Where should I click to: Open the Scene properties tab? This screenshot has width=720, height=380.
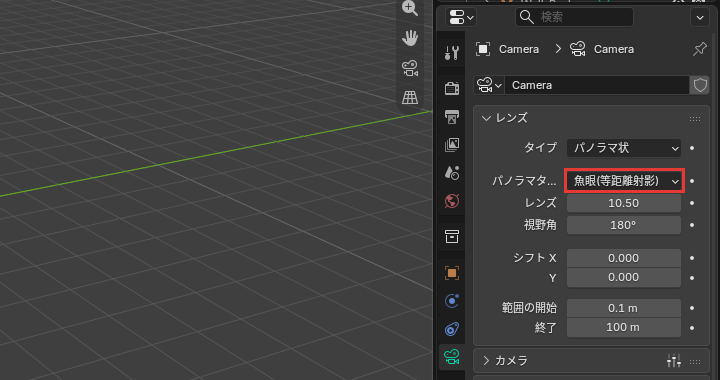(452, 173)
